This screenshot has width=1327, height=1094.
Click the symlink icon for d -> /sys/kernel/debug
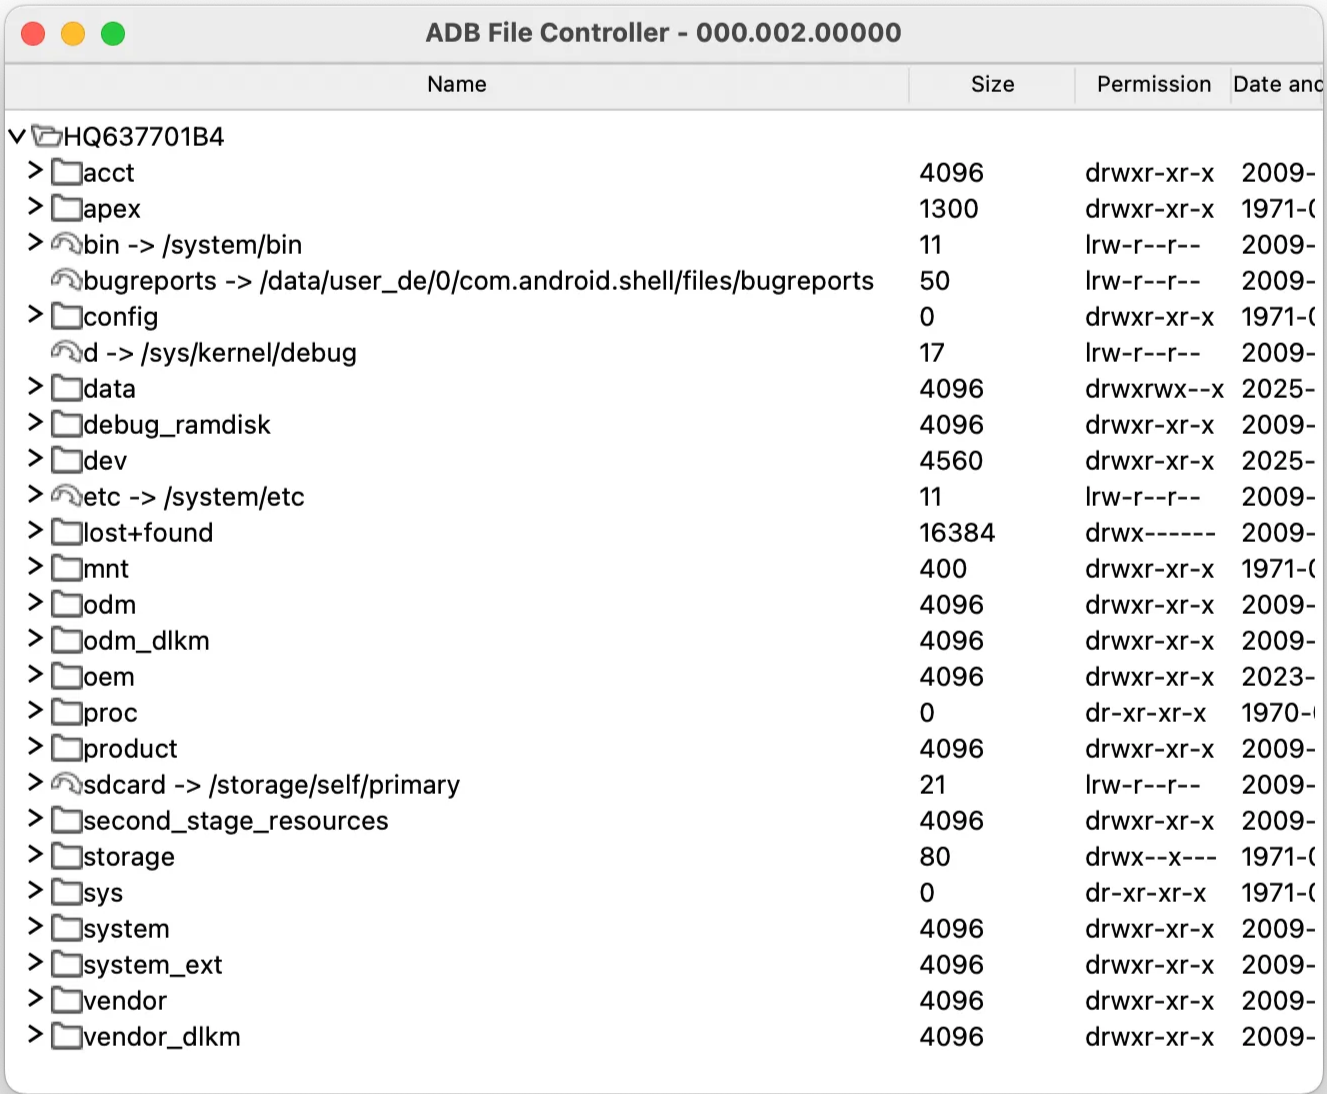click(x=67, y=353)
